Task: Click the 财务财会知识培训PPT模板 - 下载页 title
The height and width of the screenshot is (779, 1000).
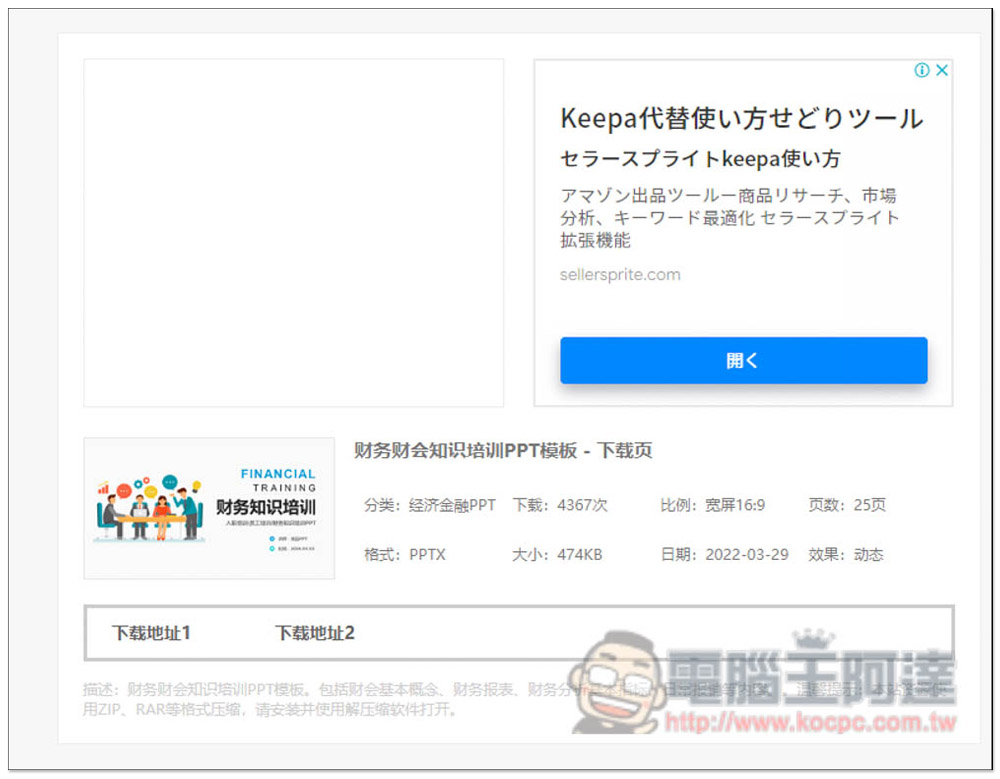Action: click(x=503, y=450)
